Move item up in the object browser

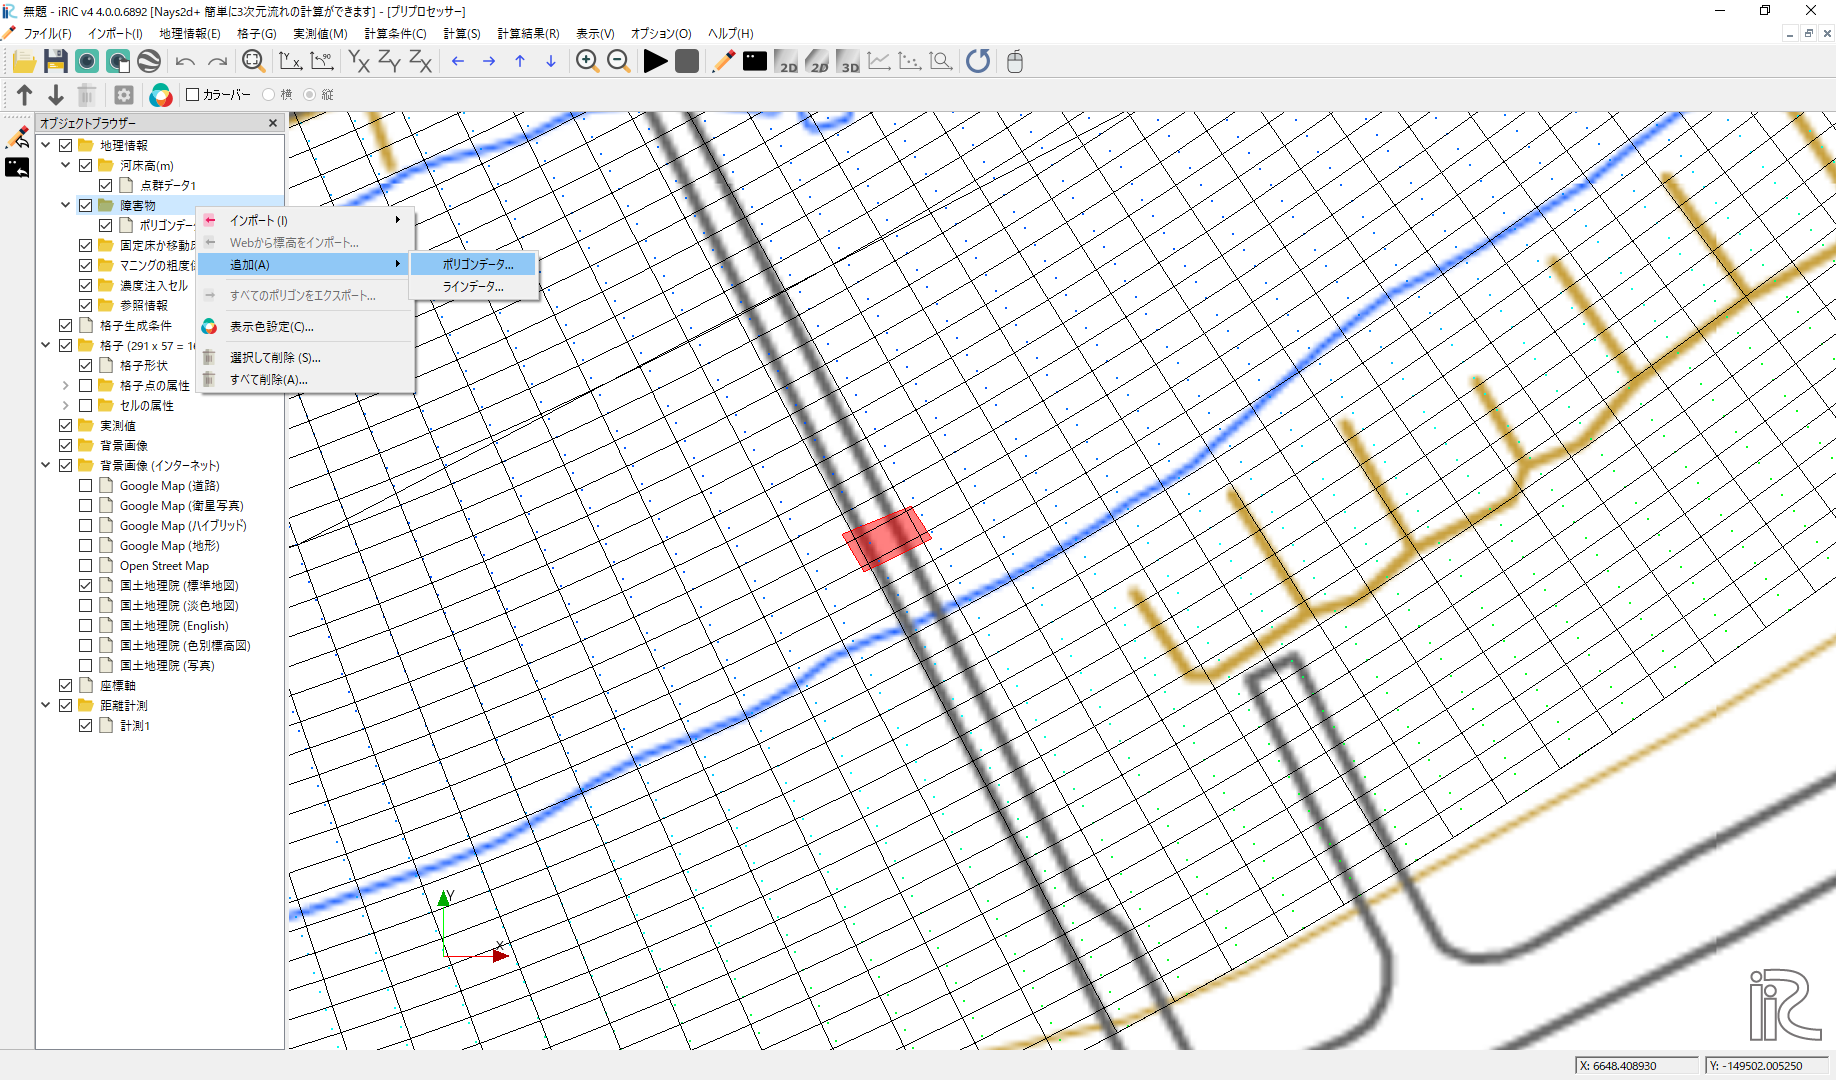point(25,95)
